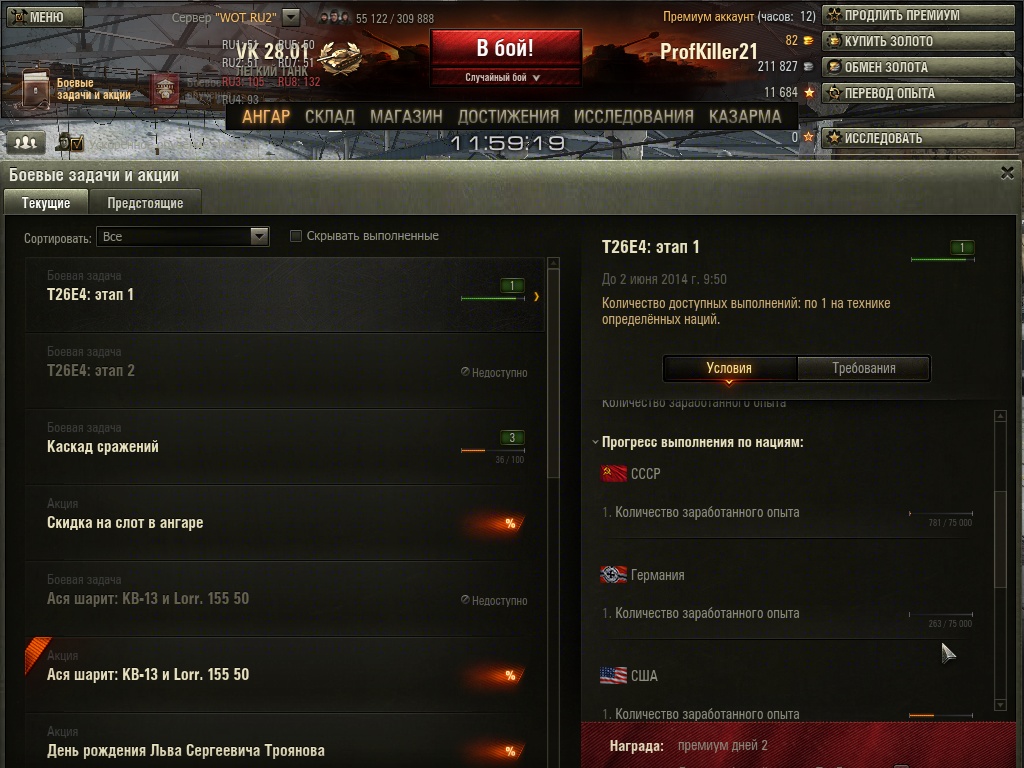Click the gold coins icon beside 82
The height and width of the screenshot is (768, 1024).
pos(808,40)
